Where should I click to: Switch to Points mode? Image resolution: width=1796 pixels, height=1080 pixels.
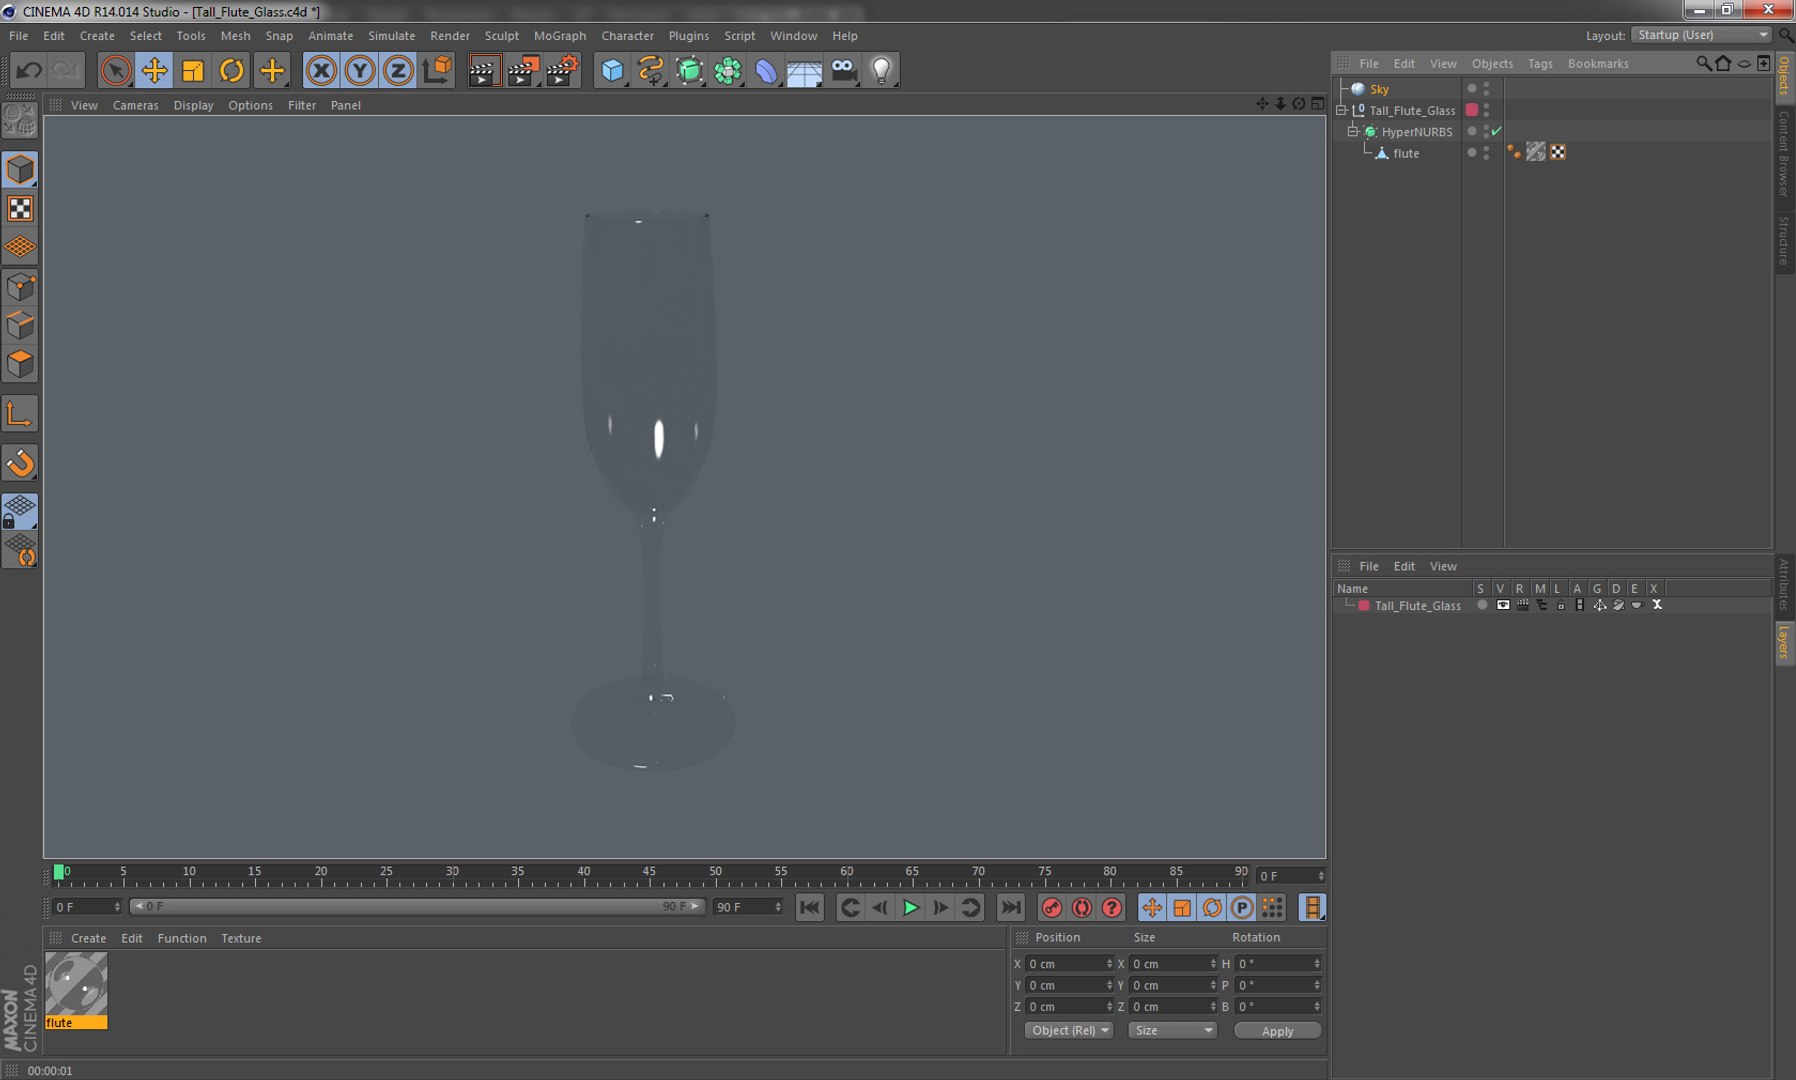[x=20, y=287]
